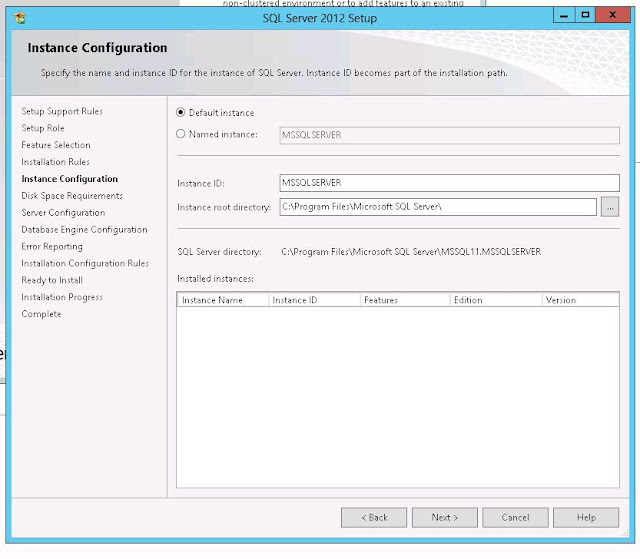Click the Instance ID text field
640x559 pixels.
click(x=449, y=183)
